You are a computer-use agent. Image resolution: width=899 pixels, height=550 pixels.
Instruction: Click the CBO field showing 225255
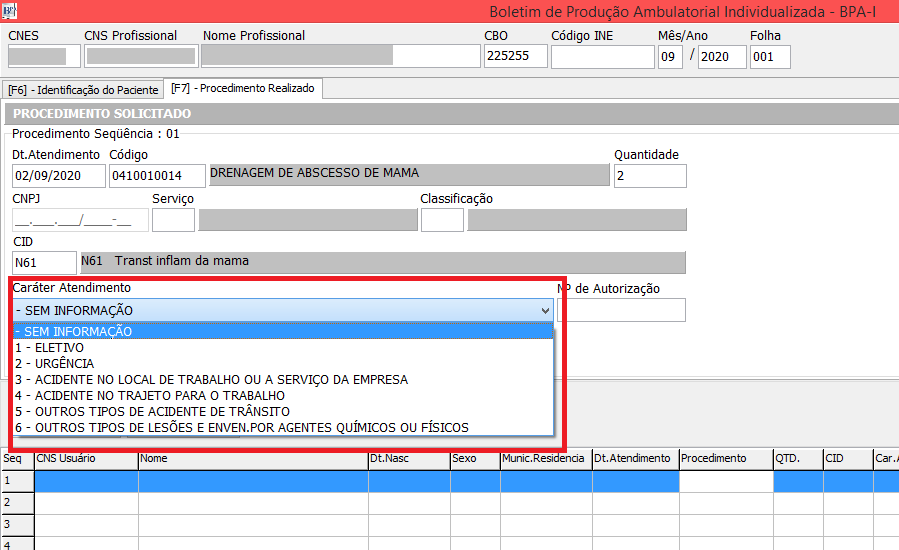click(514, 57)
